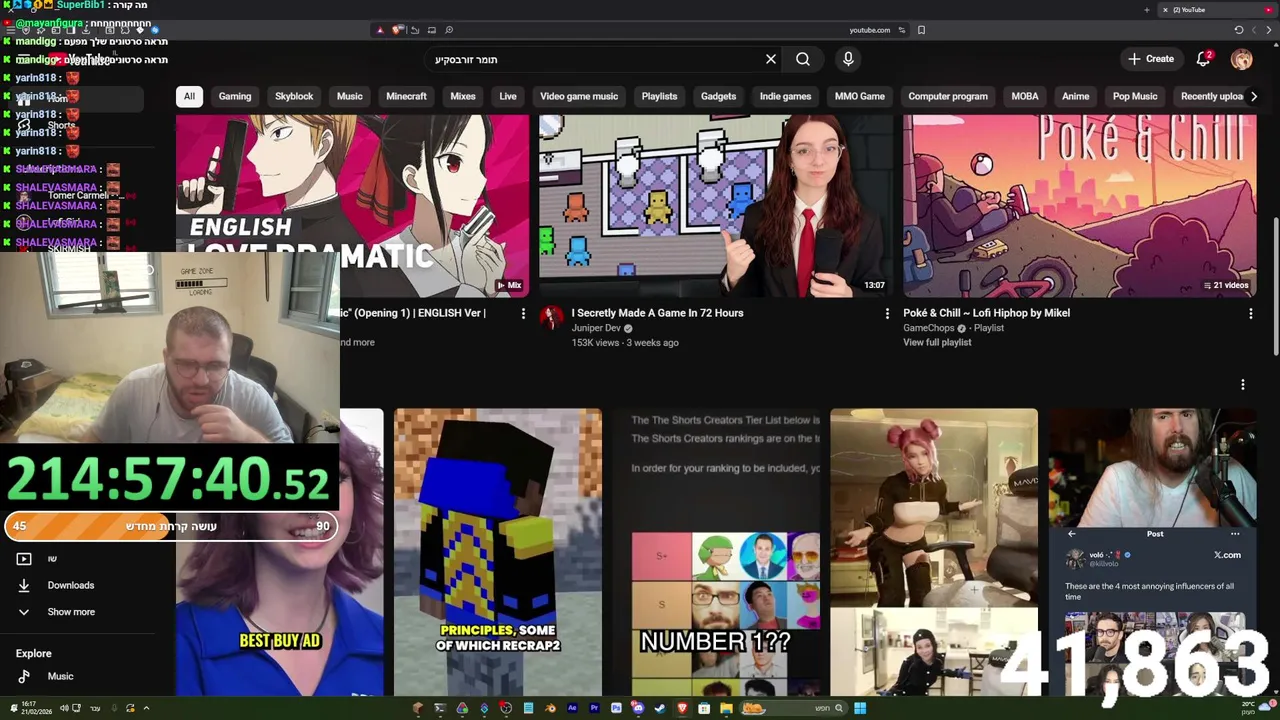Select the Gadgets filter chip

click(x=718, y=96)
